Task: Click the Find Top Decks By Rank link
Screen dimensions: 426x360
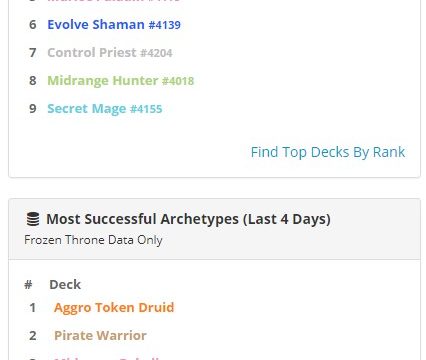Action: coord(328,152)
